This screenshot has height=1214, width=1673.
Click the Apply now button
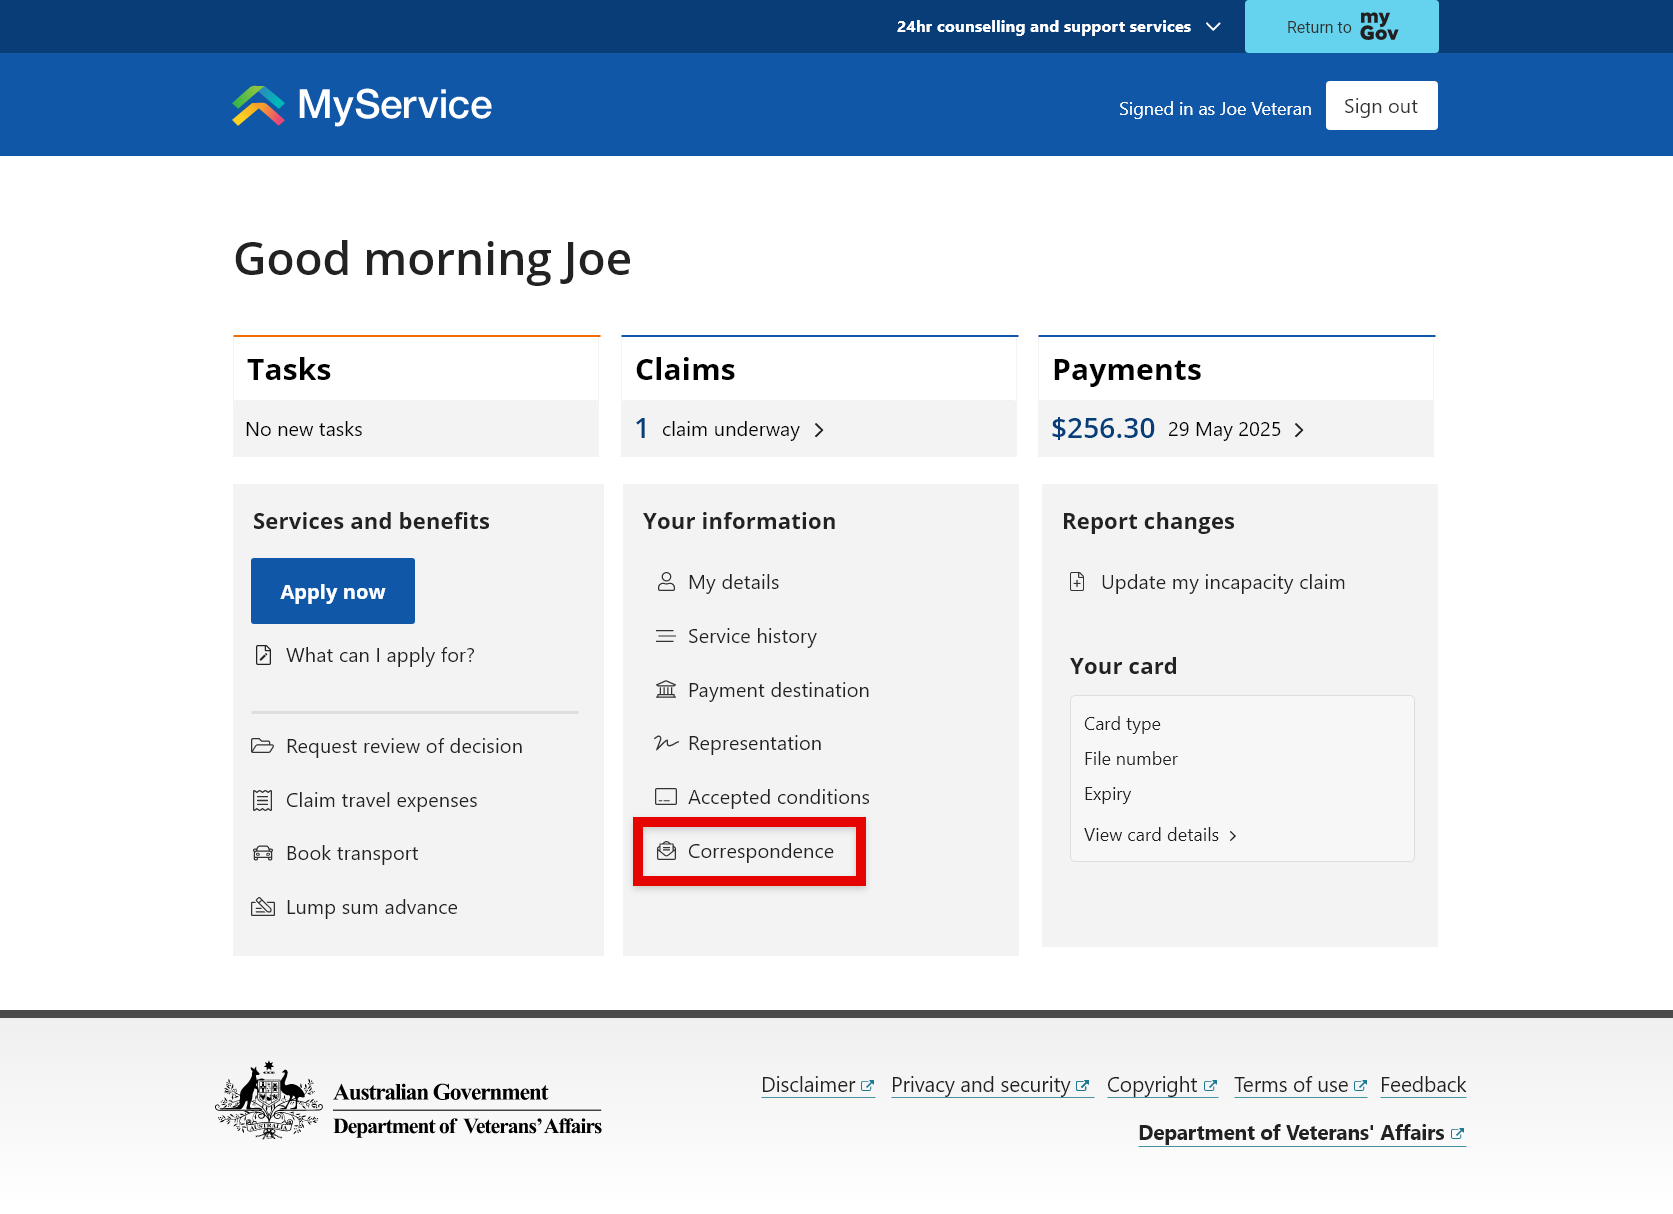coord(332,590)
